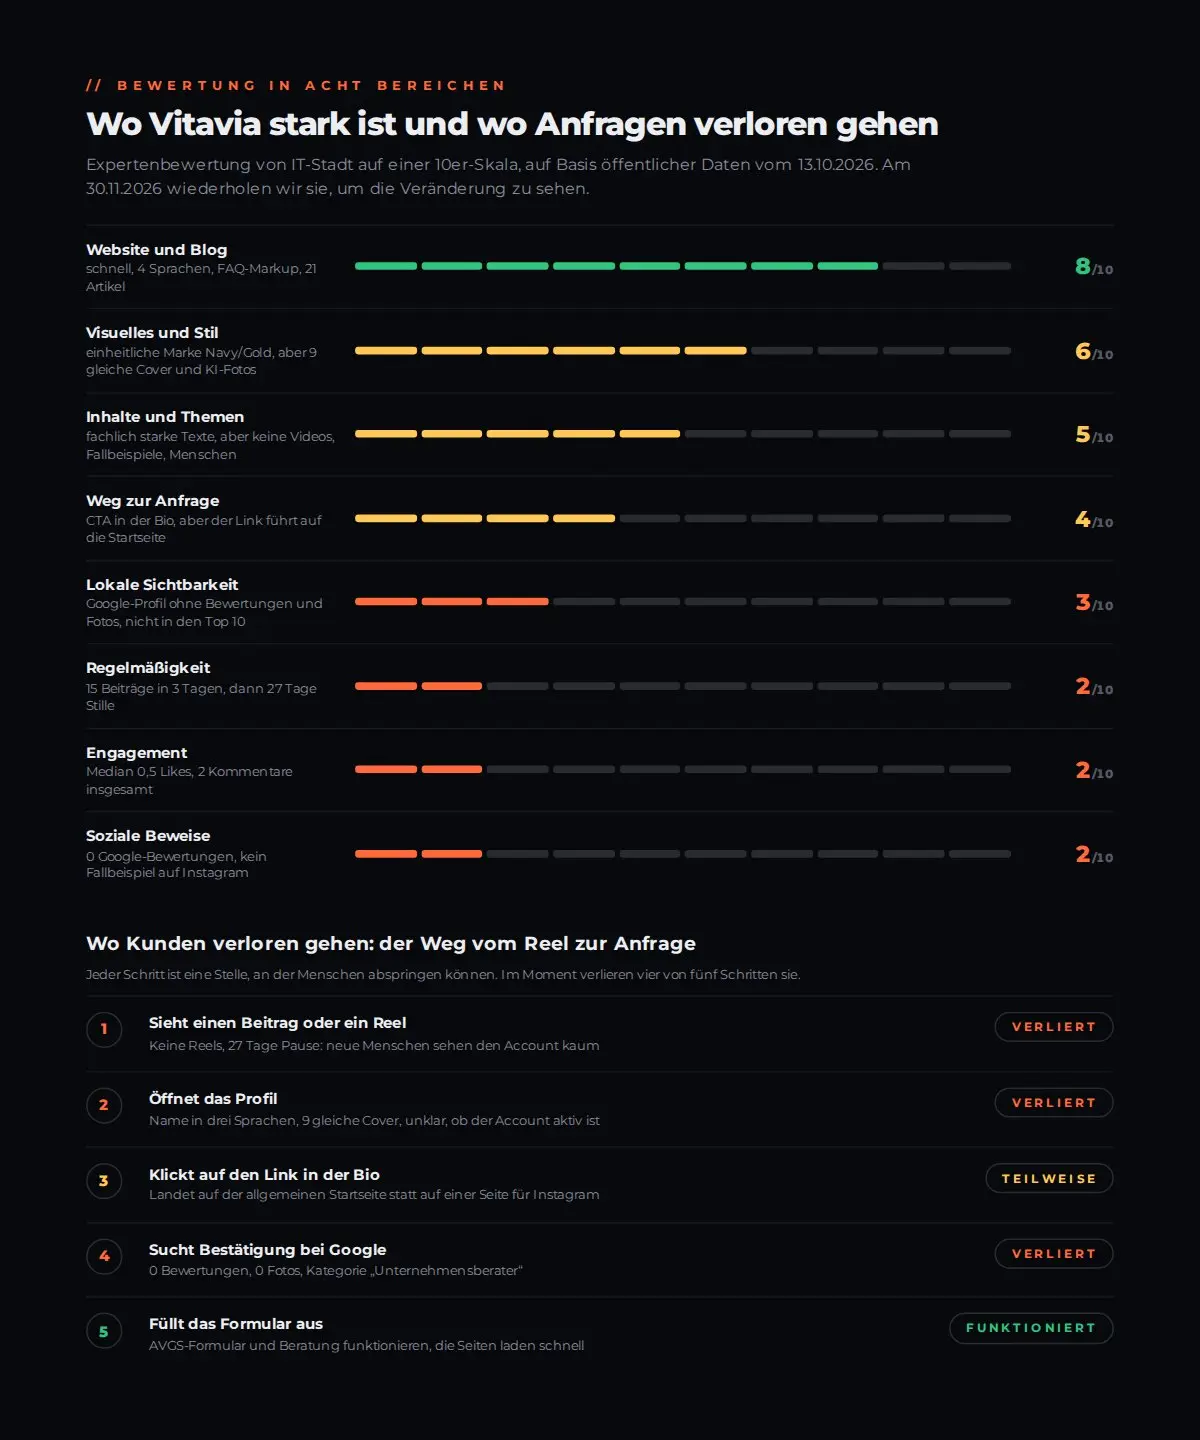
Task: Click the VERLIERT badge for Sieht einen Beitrag
Action: pos(1054,1027)
